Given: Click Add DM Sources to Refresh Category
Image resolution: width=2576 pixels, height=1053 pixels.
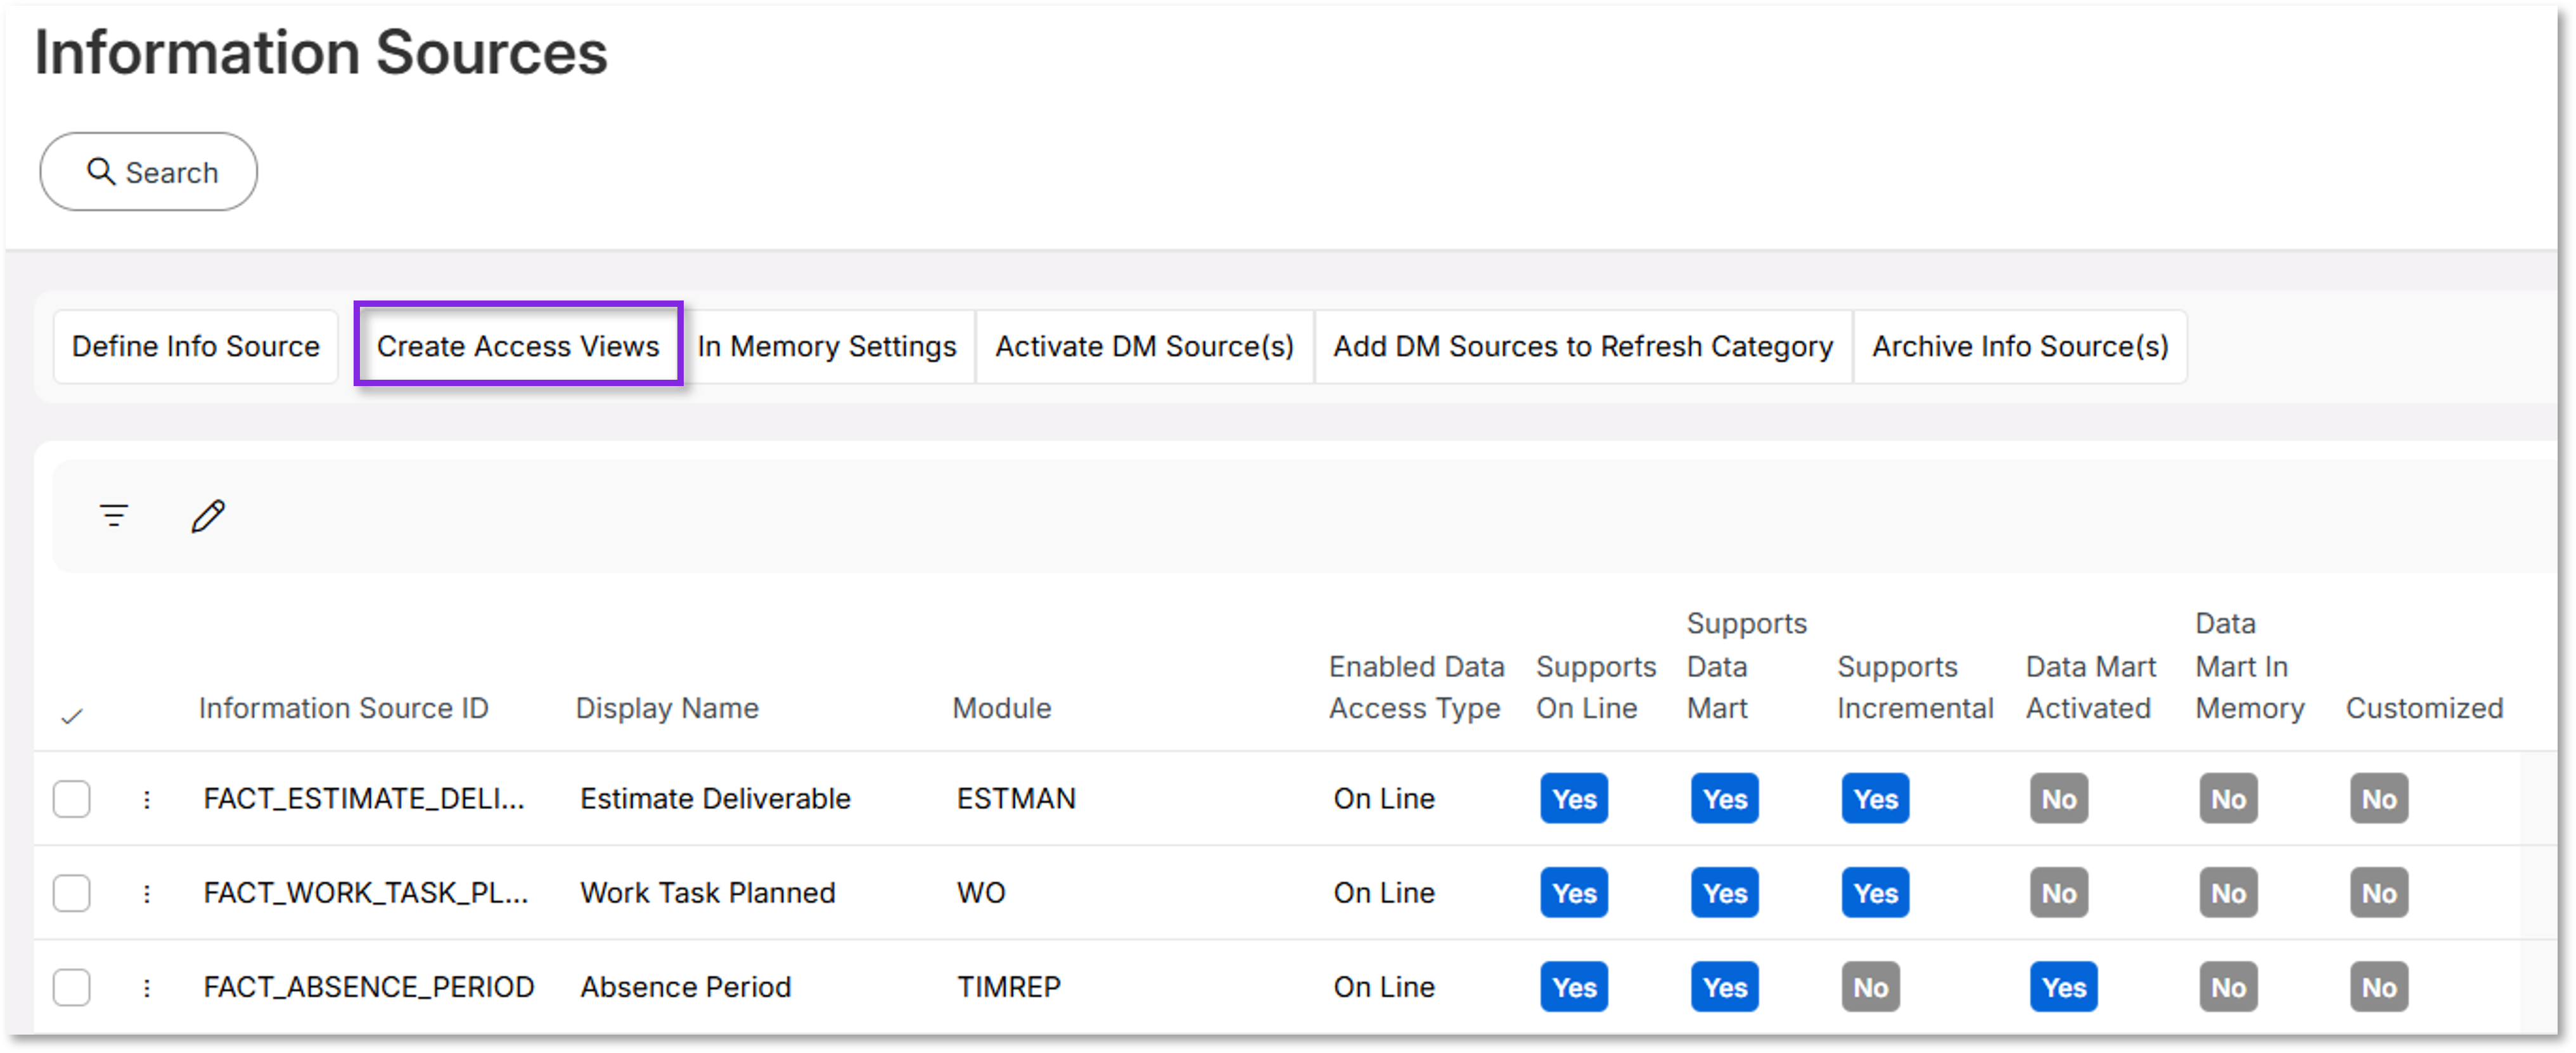Looking at the screenshot, I should pos(1582,346).
